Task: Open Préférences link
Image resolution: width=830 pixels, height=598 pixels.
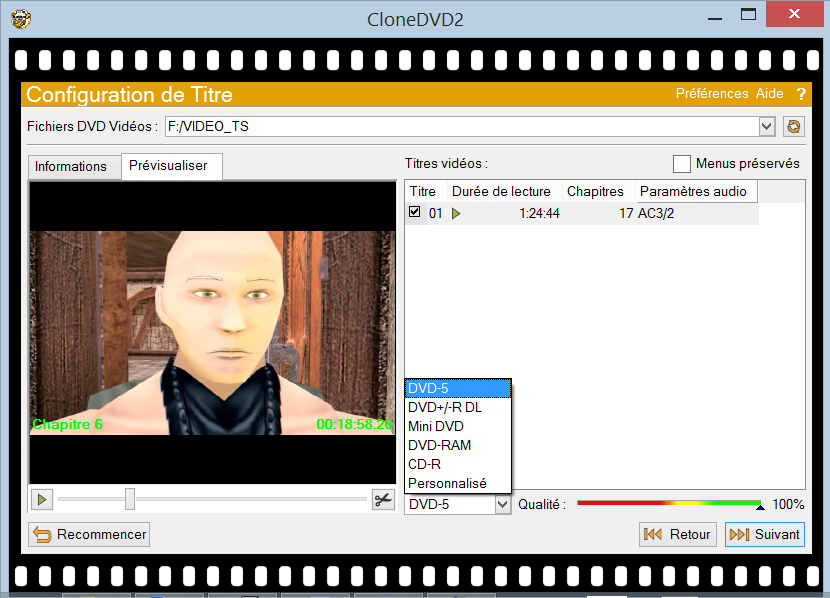Action: tap(712, 94)
